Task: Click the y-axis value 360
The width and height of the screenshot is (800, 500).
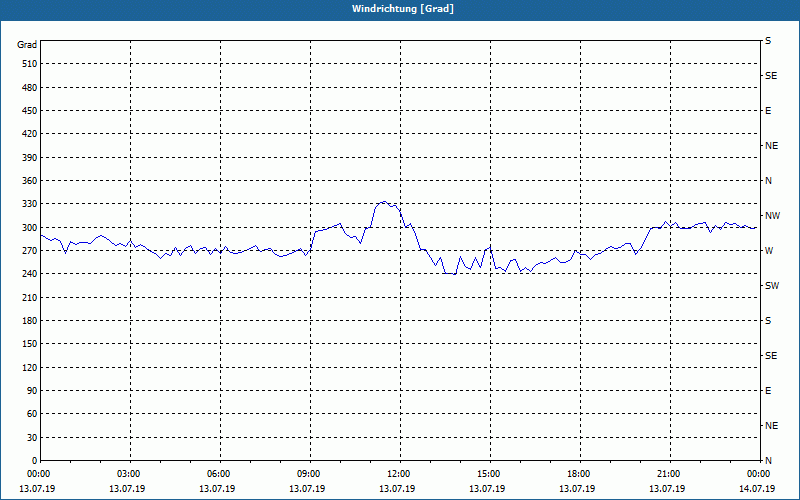Action: click(x=30, y=181)
